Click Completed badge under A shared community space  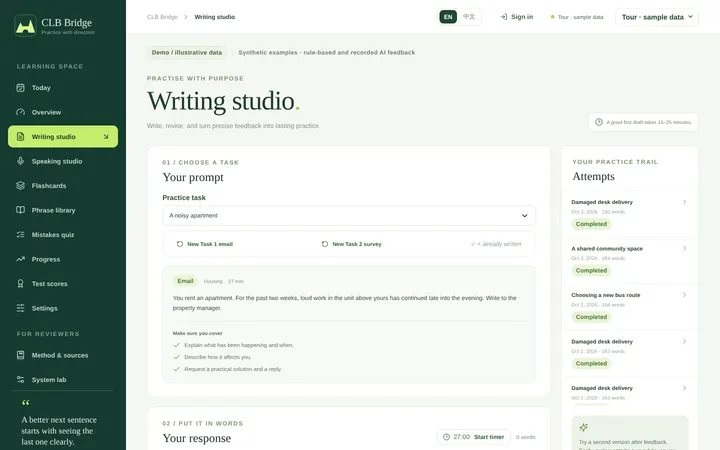click(591, 270)
